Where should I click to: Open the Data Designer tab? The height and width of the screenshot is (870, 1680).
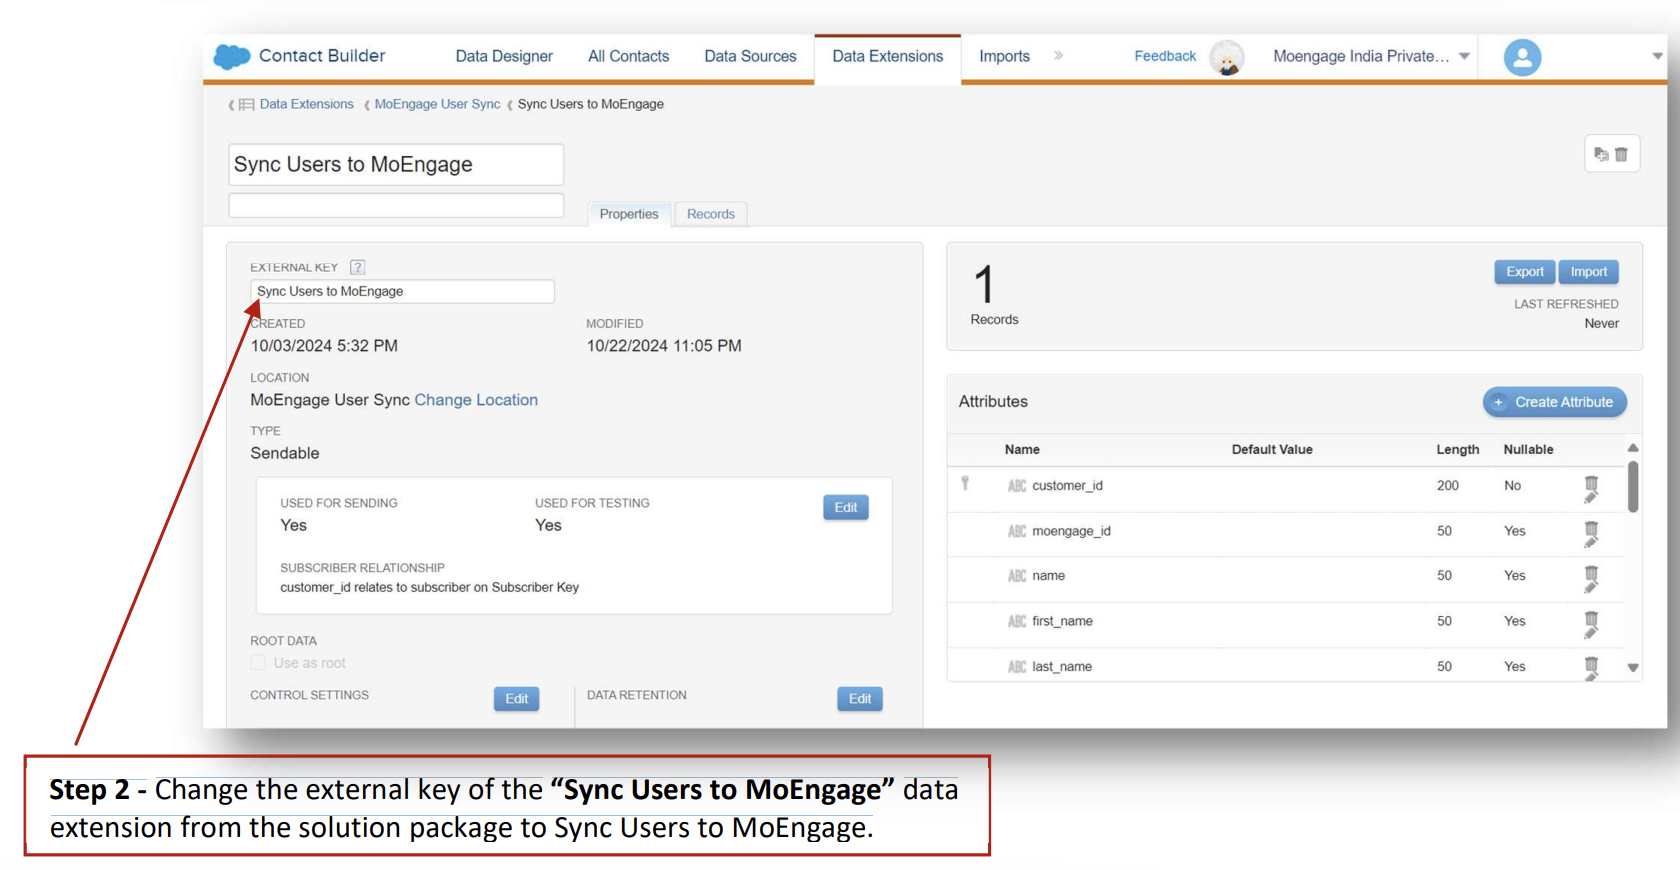point(504,57)
